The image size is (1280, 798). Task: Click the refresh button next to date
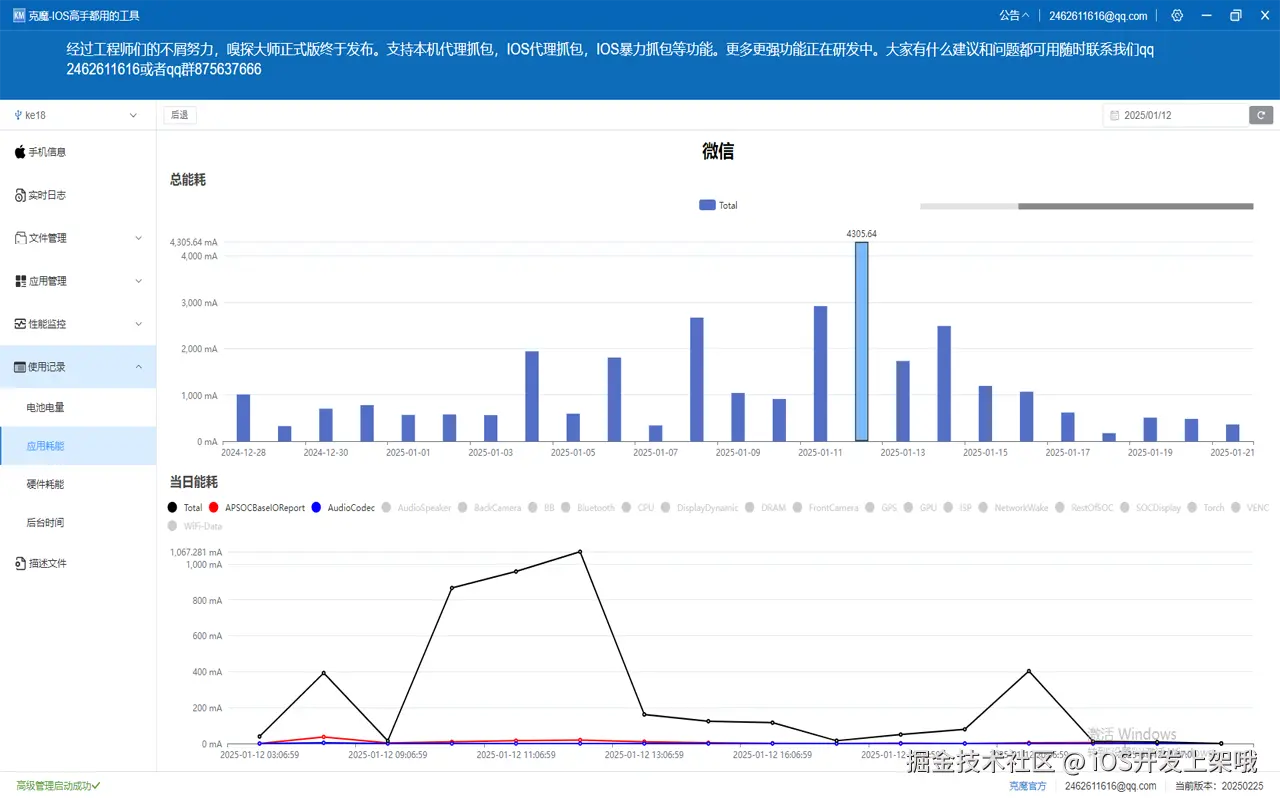(1261, 115)
